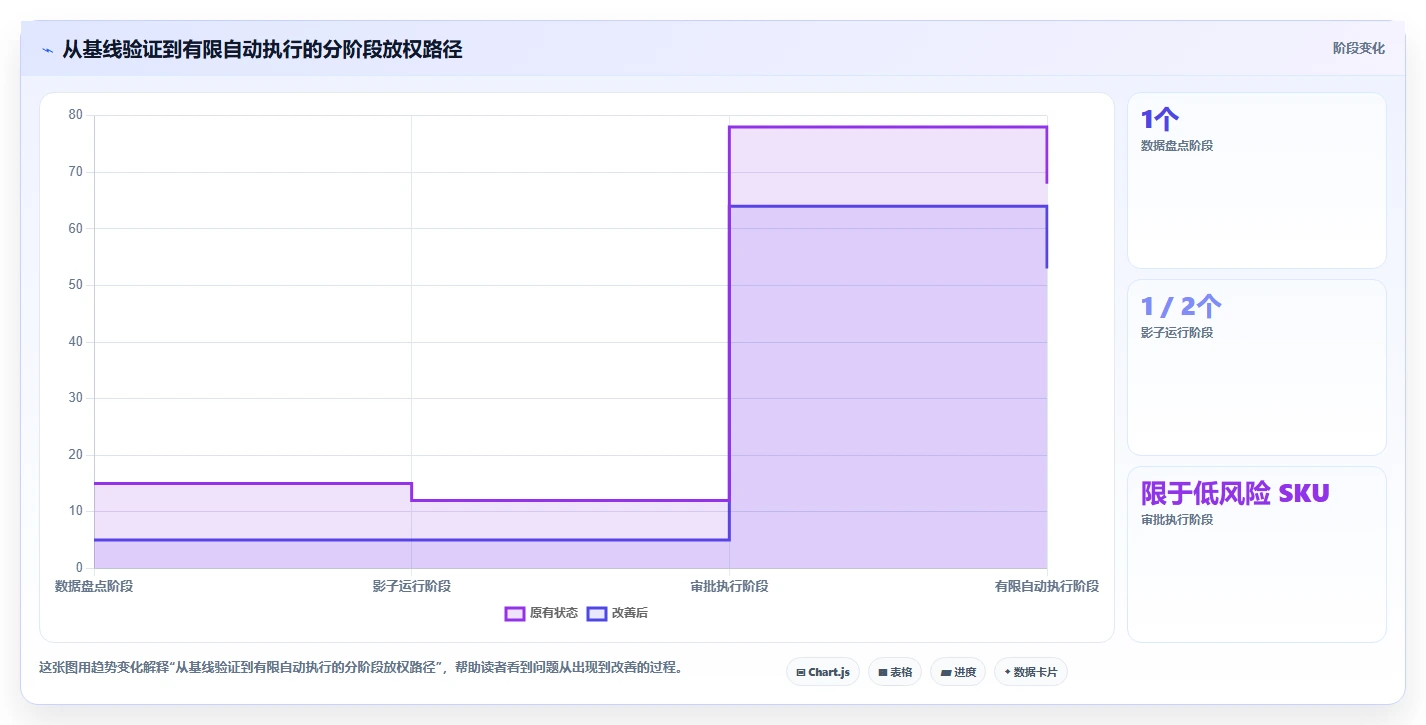
Task: Select the 1个 数据盘点阶段 card
Action: tap(1257, 181)
